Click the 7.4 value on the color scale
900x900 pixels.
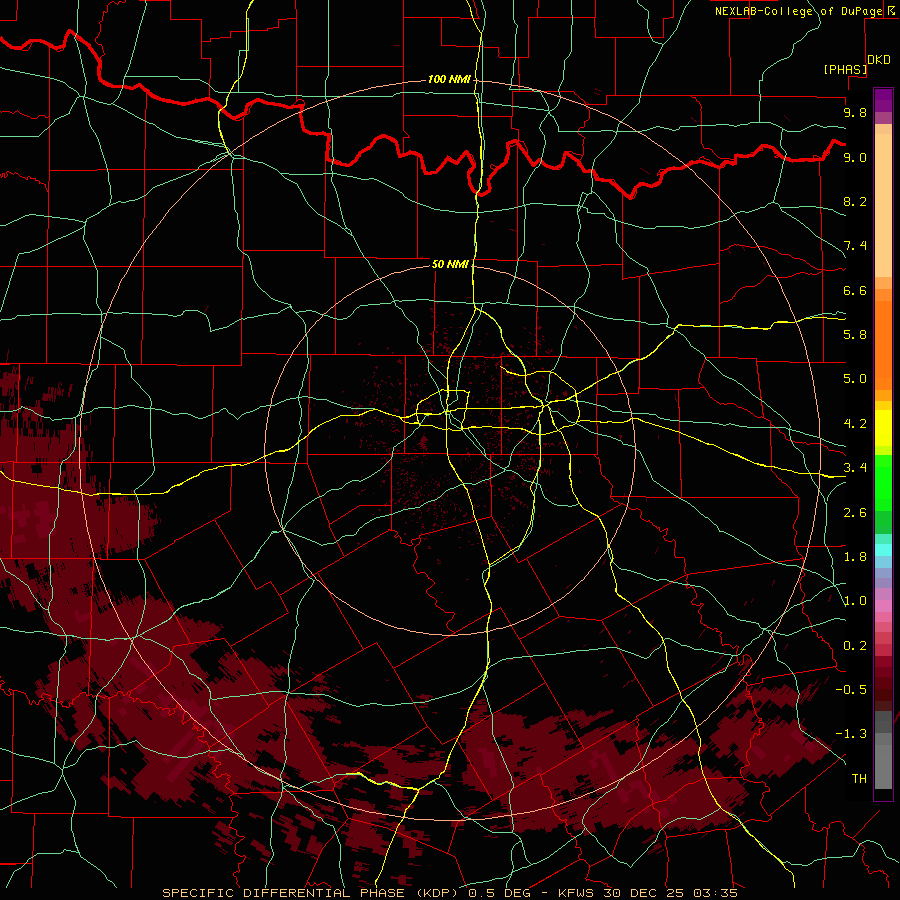pyautogui.click(x=855, y=246)
